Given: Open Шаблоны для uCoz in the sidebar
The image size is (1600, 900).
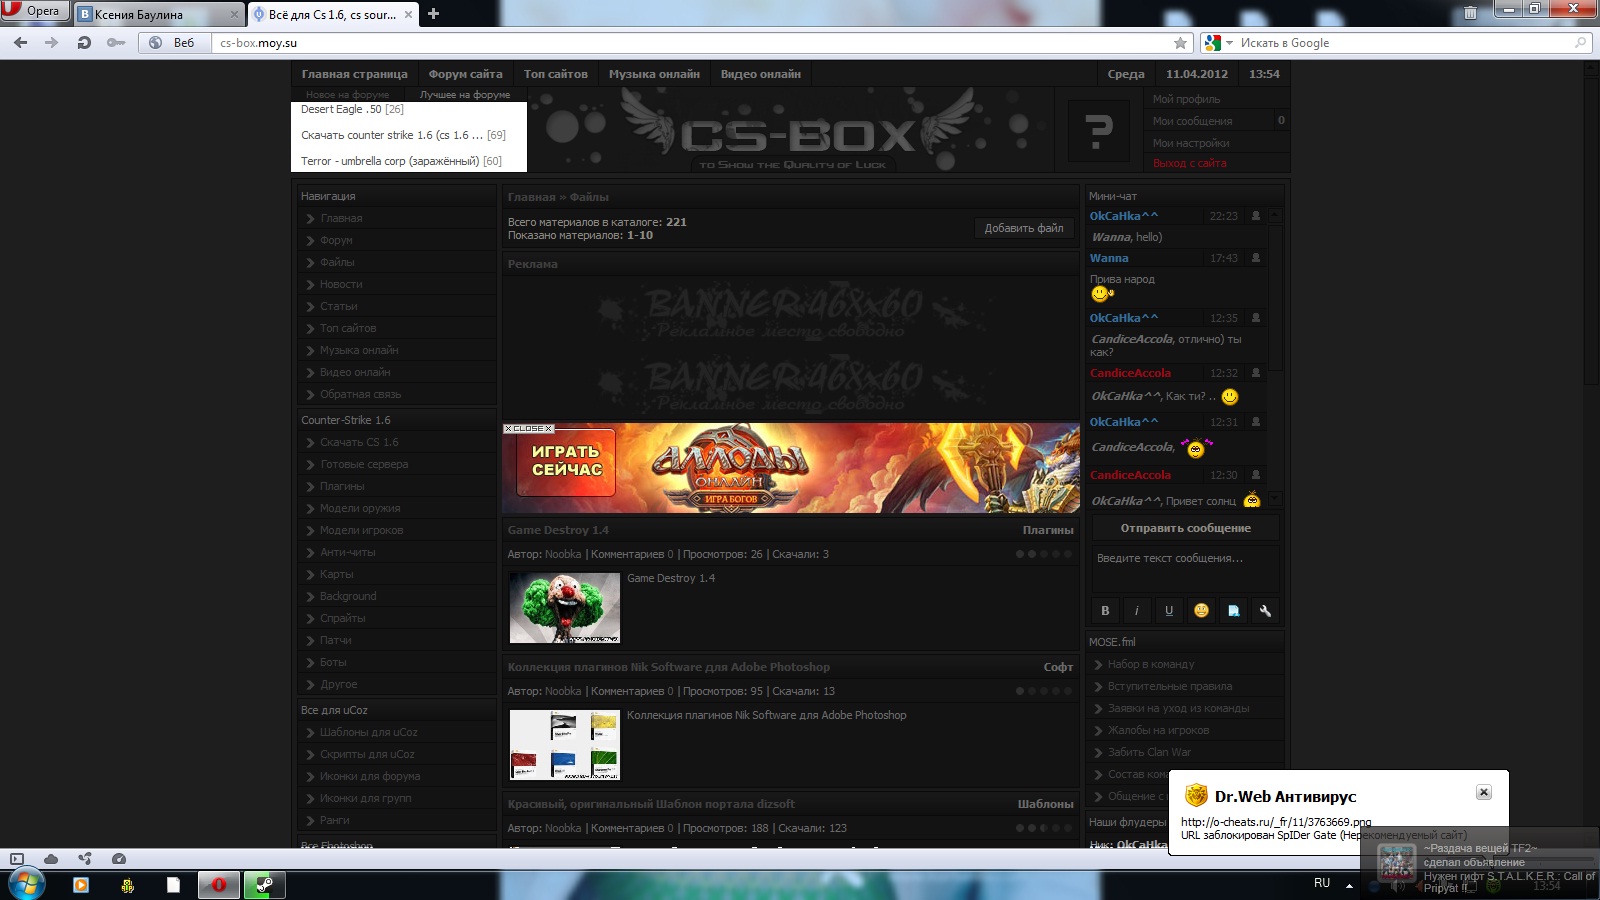Looking at the screenshot, I should point(369,732).
